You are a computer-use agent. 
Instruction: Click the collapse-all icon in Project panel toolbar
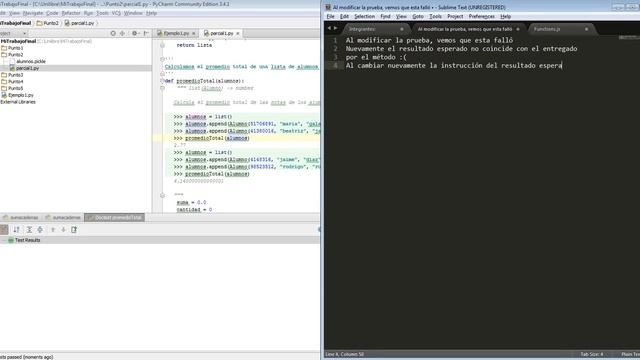[122, 33]
